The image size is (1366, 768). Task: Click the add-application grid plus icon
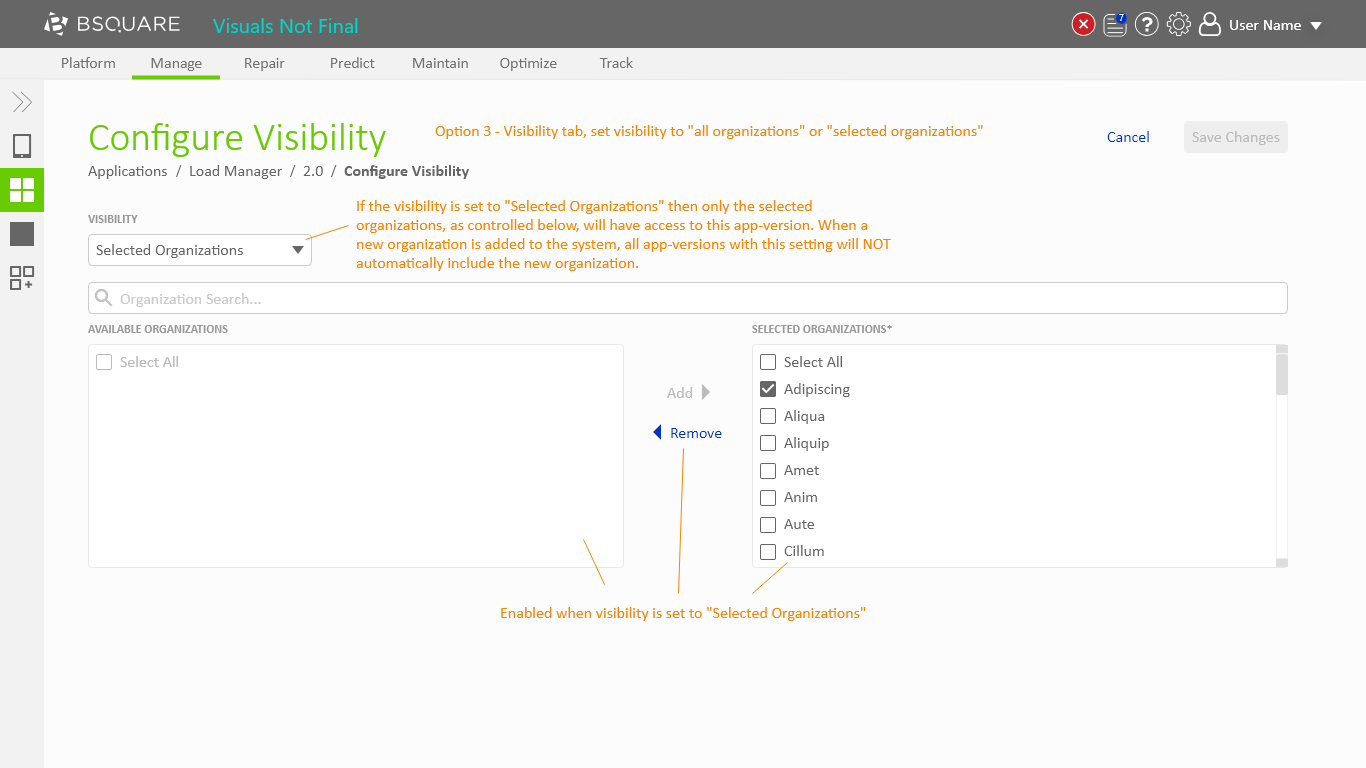[x=22, y=278]
